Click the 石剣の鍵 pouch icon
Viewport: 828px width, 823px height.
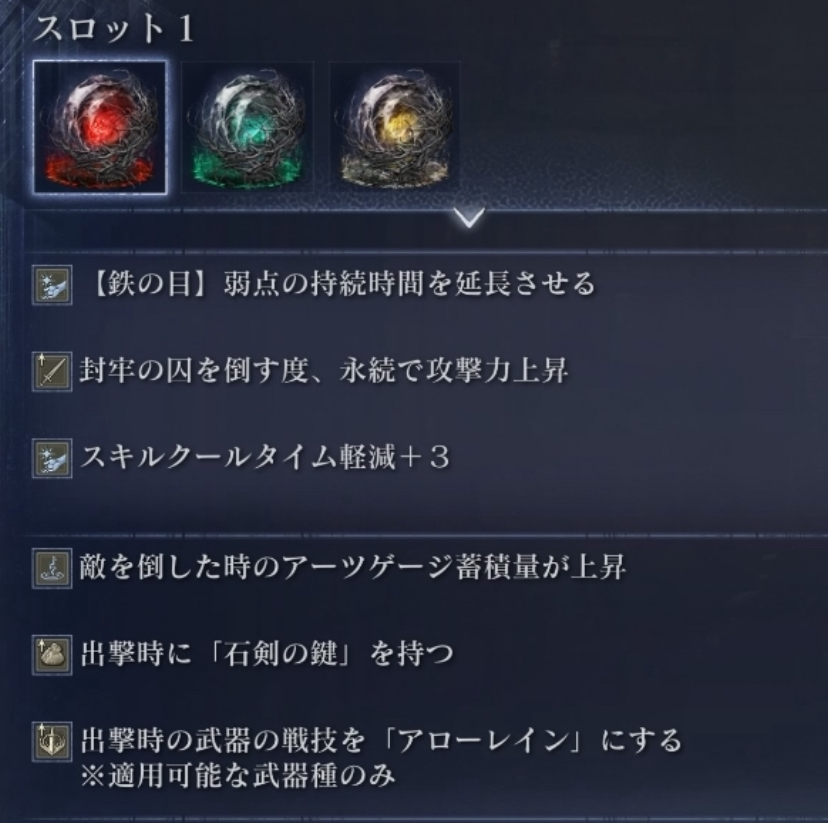point(52,655)
